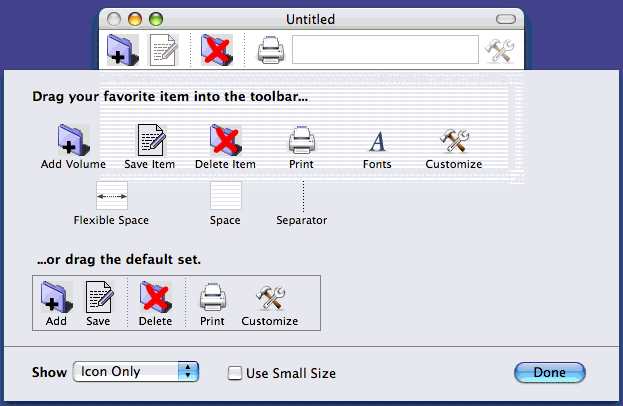The width and height of the screenshot is (623, 406).
Task: Select the Add Volume item in the favorites palette
Action: pyautogui.click(x=73, y=141)
